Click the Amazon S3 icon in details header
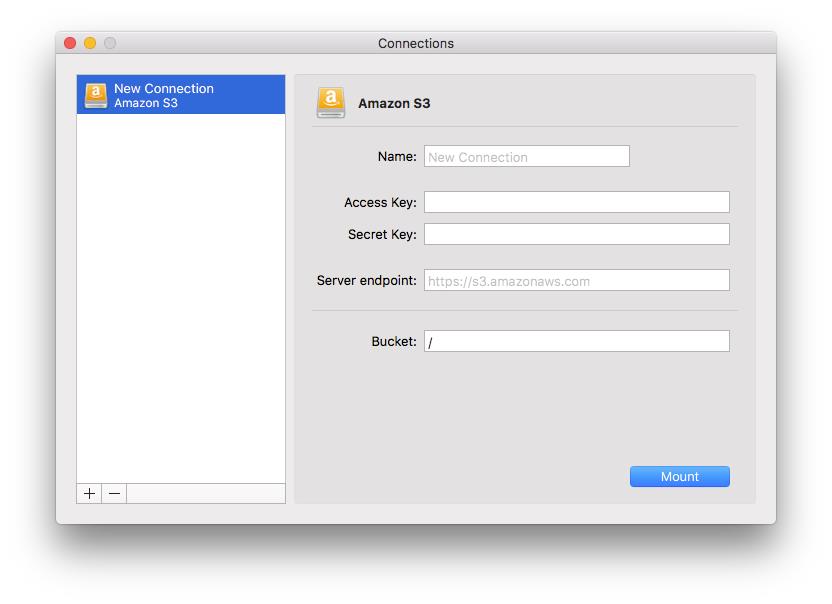Screen dimensions: 832x604 [x=331, y=102]
